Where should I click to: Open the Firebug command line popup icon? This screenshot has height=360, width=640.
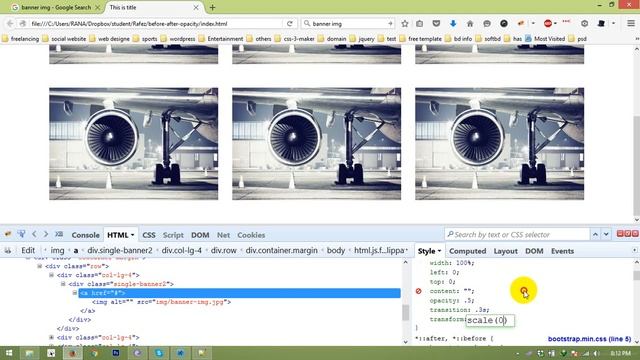(59, 234)
